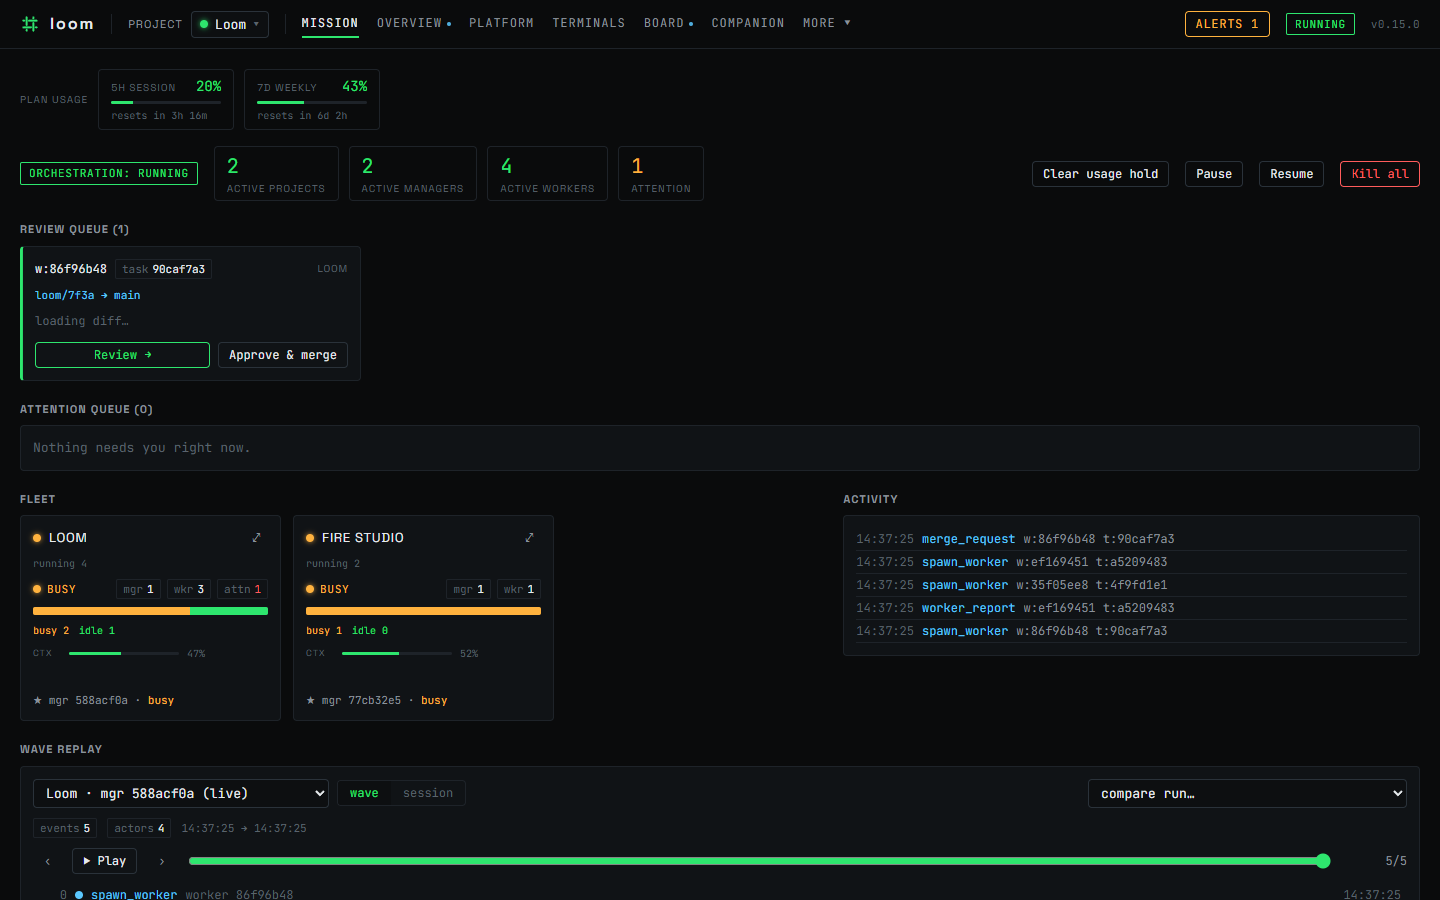Resume the orchestration
1440x900 pixels.
pyautogui.click(x=1292, y=174)
